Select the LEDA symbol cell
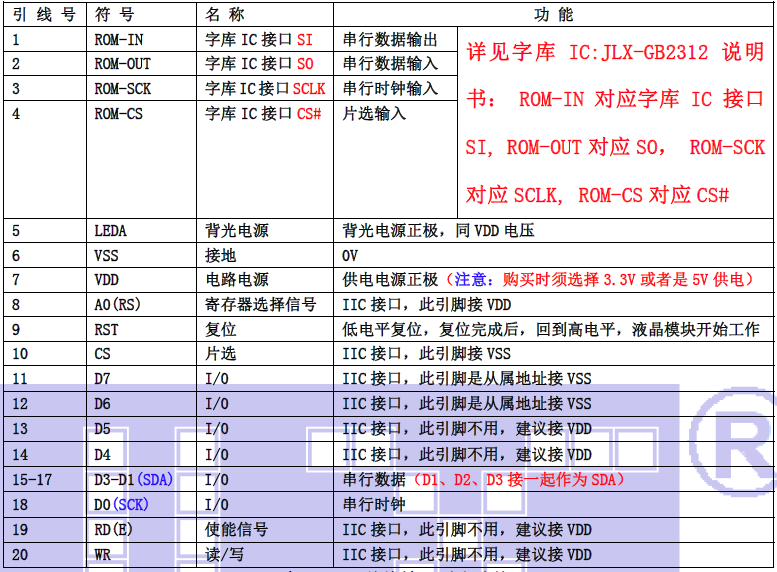 click(110, 231)
